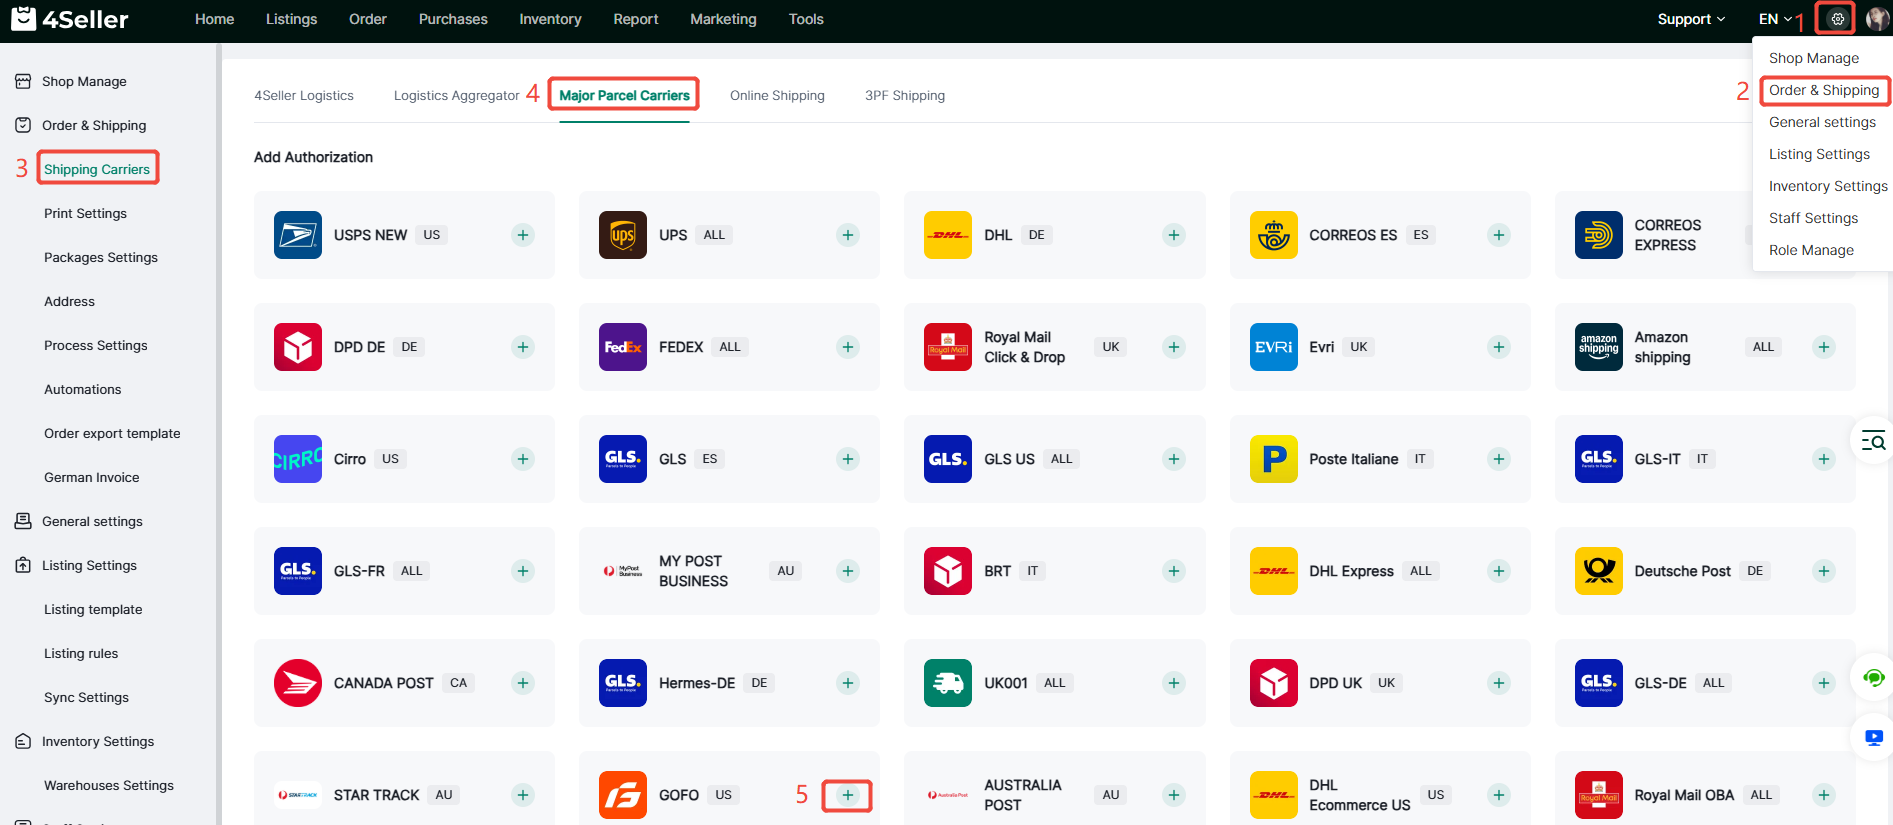Open the Marketing top menu

click(723, 19)
